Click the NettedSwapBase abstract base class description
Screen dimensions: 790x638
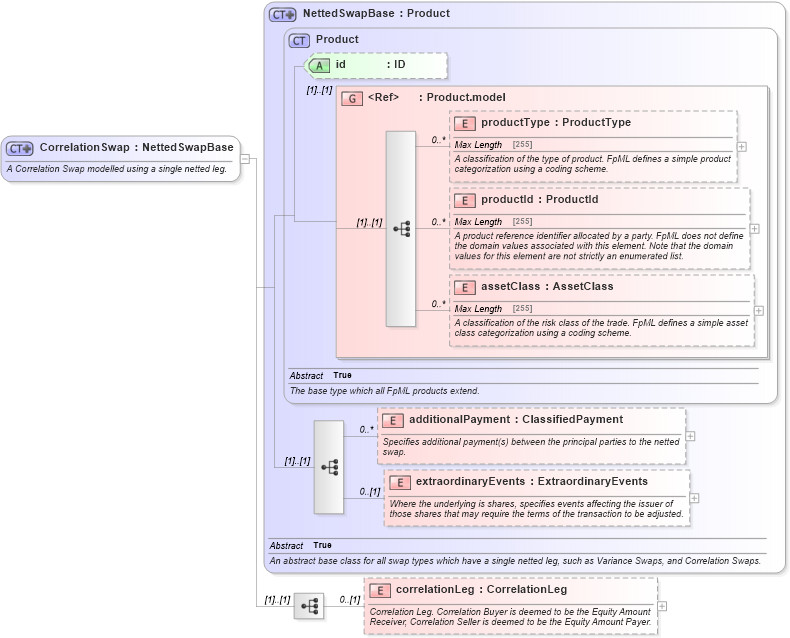[515, 561]
